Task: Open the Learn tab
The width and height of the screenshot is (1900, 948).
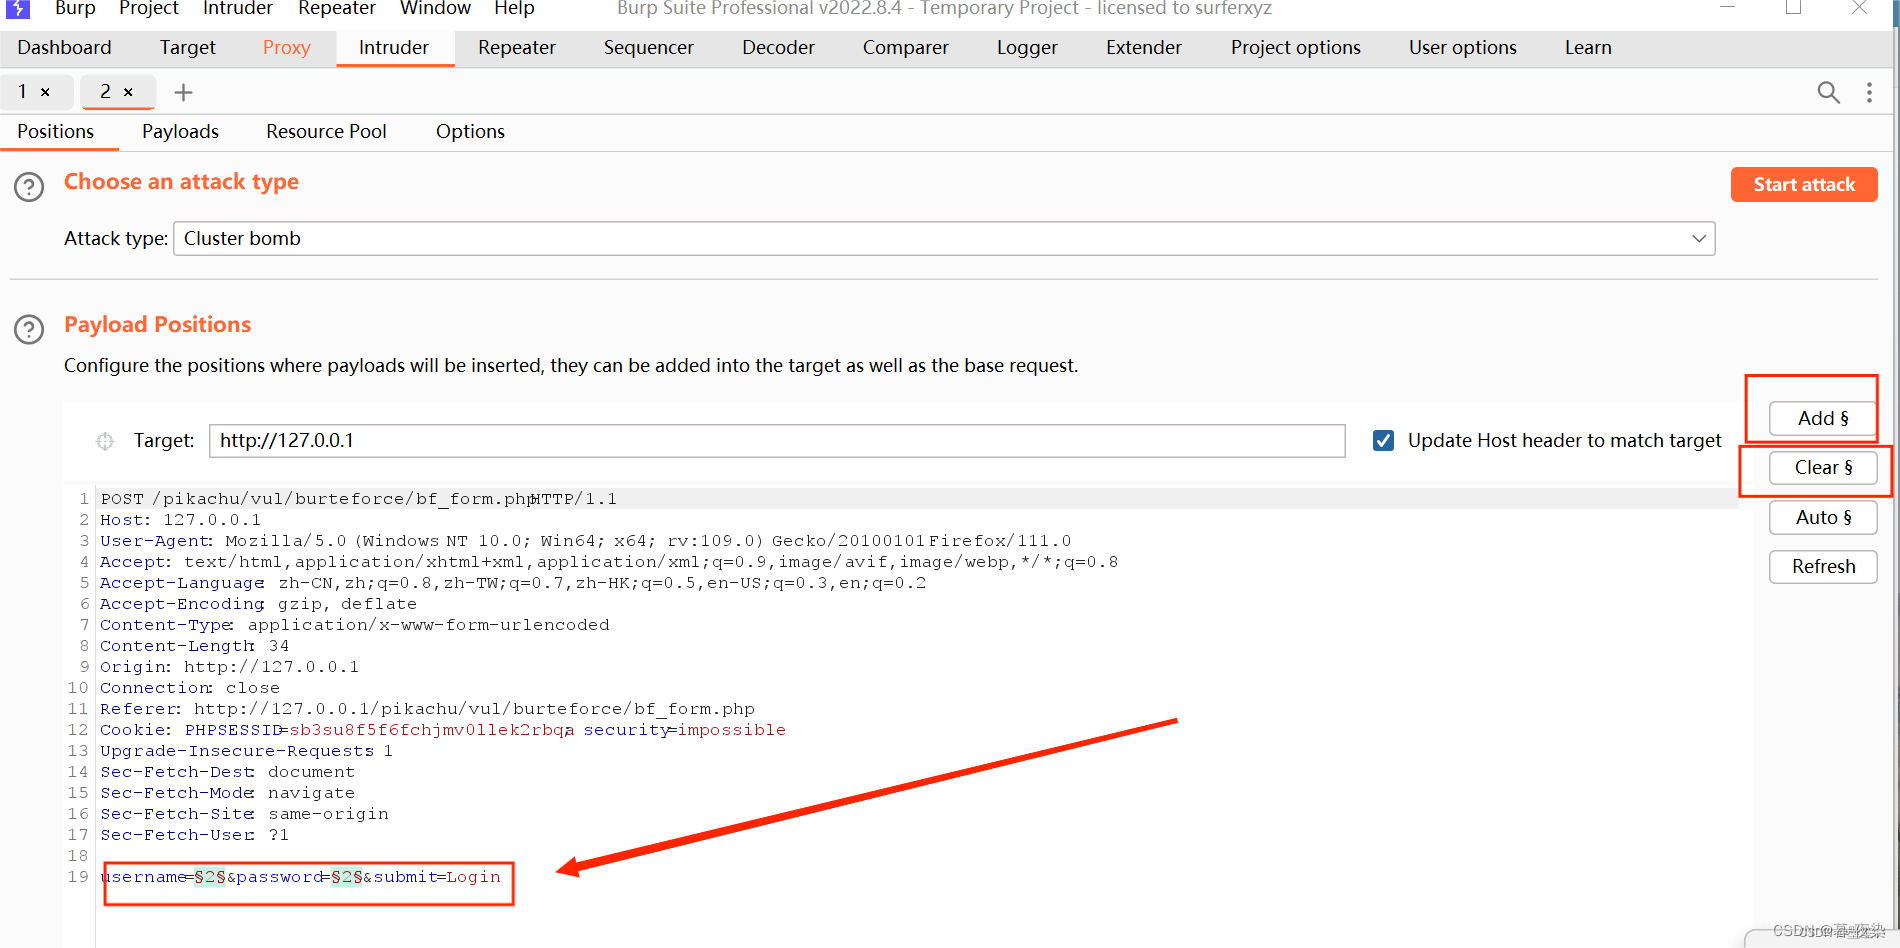Action: (x=1588, y=48)
